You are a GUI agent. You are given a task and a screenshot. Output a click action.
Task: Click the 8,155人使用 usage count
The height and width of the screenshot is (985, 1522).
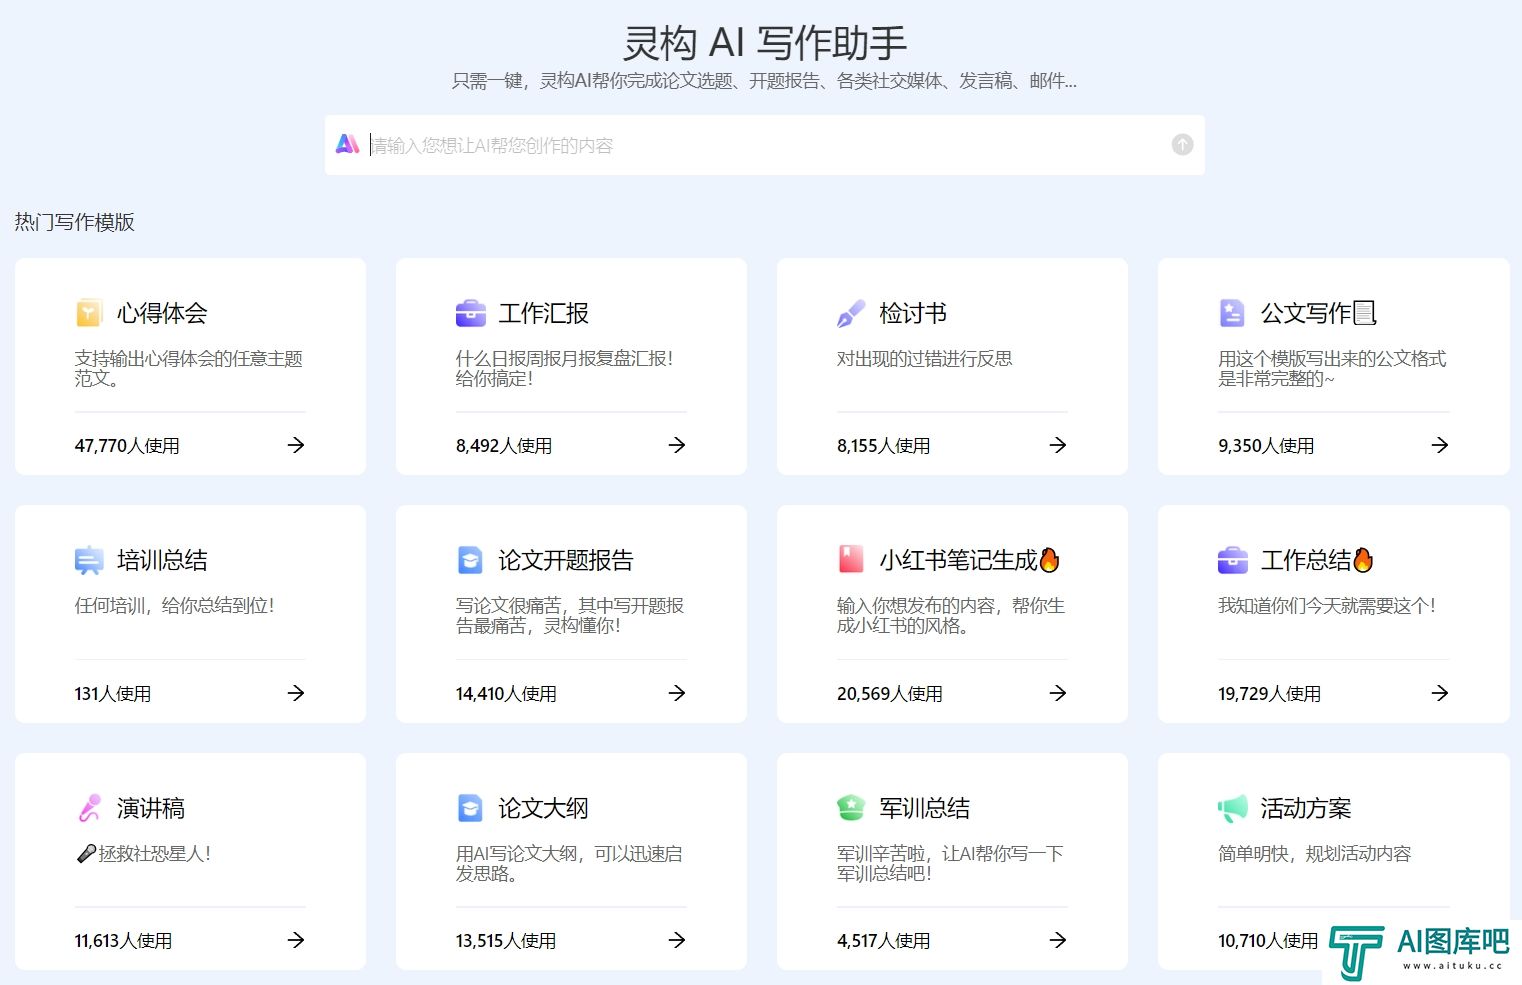pyautogui.click(x=884, y=446)
